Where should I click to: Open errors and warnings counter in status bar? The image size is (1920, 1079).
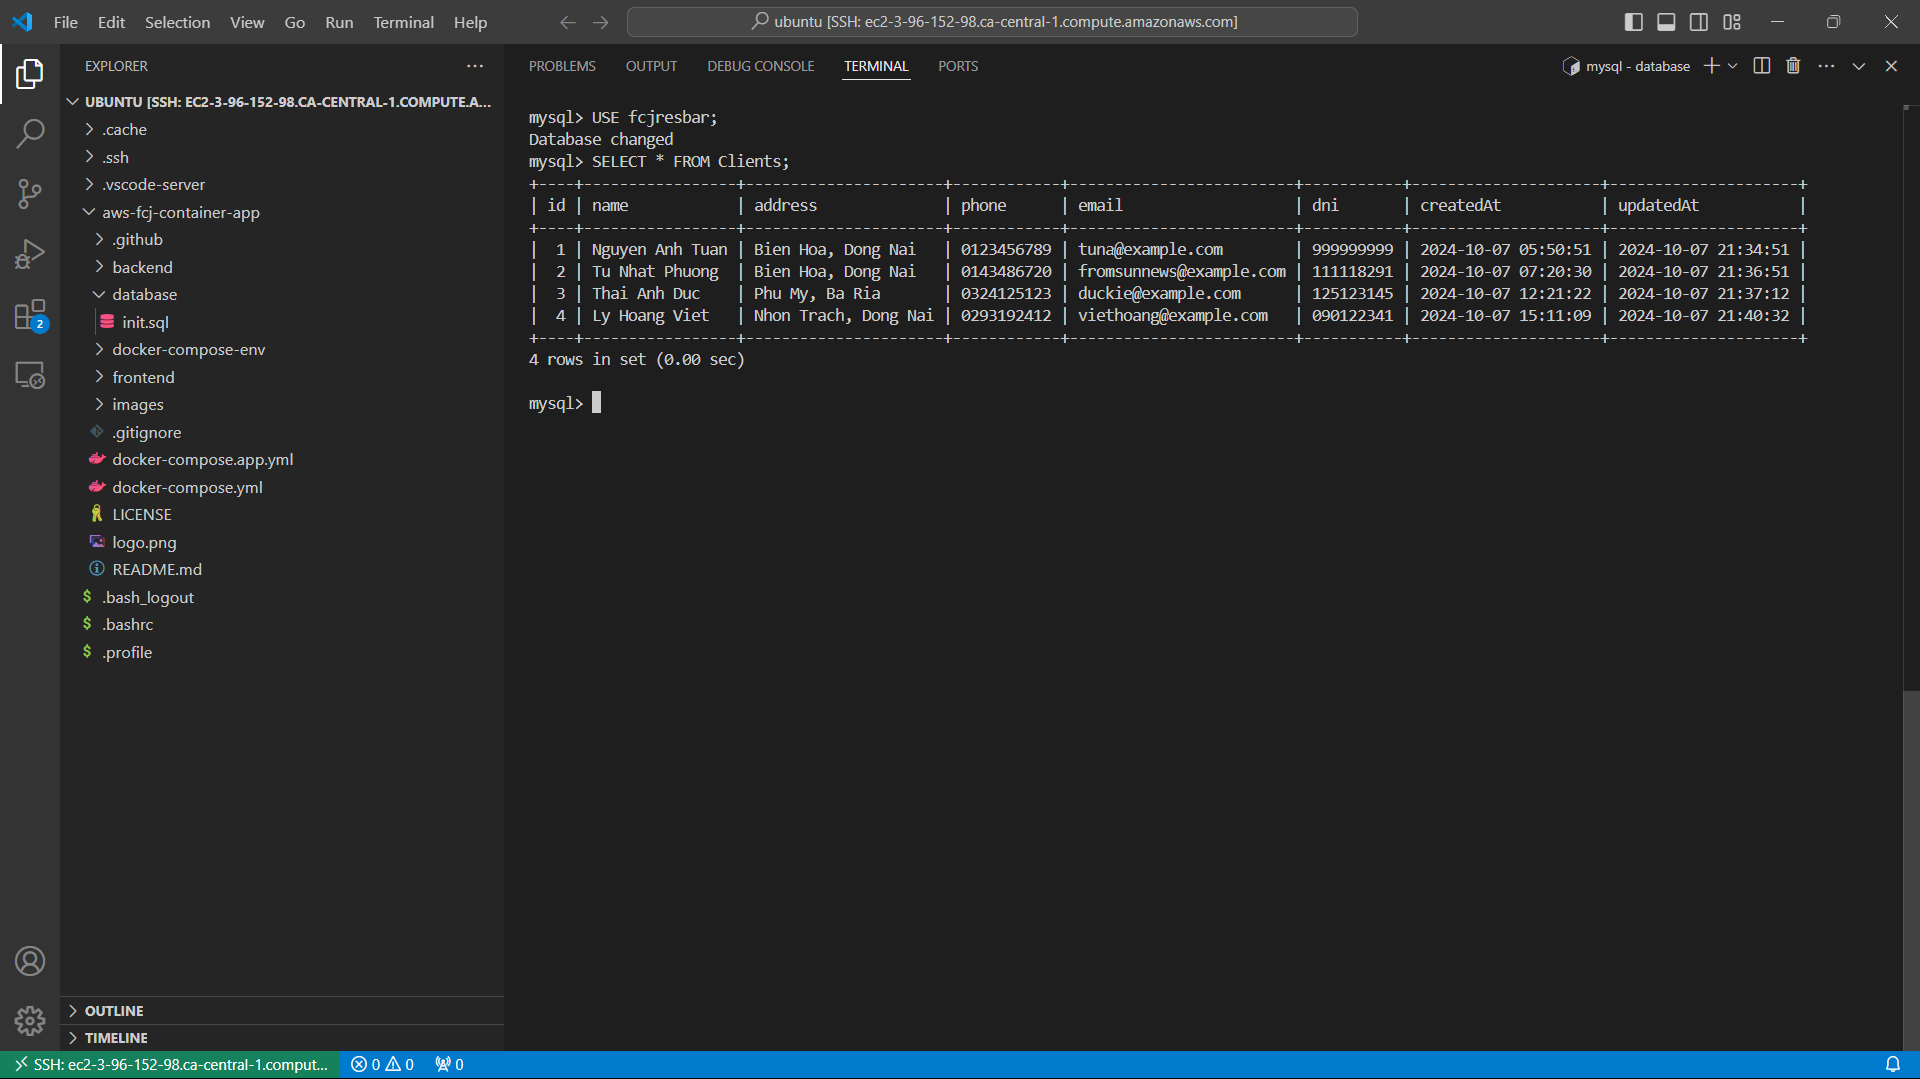point(383,1065)
